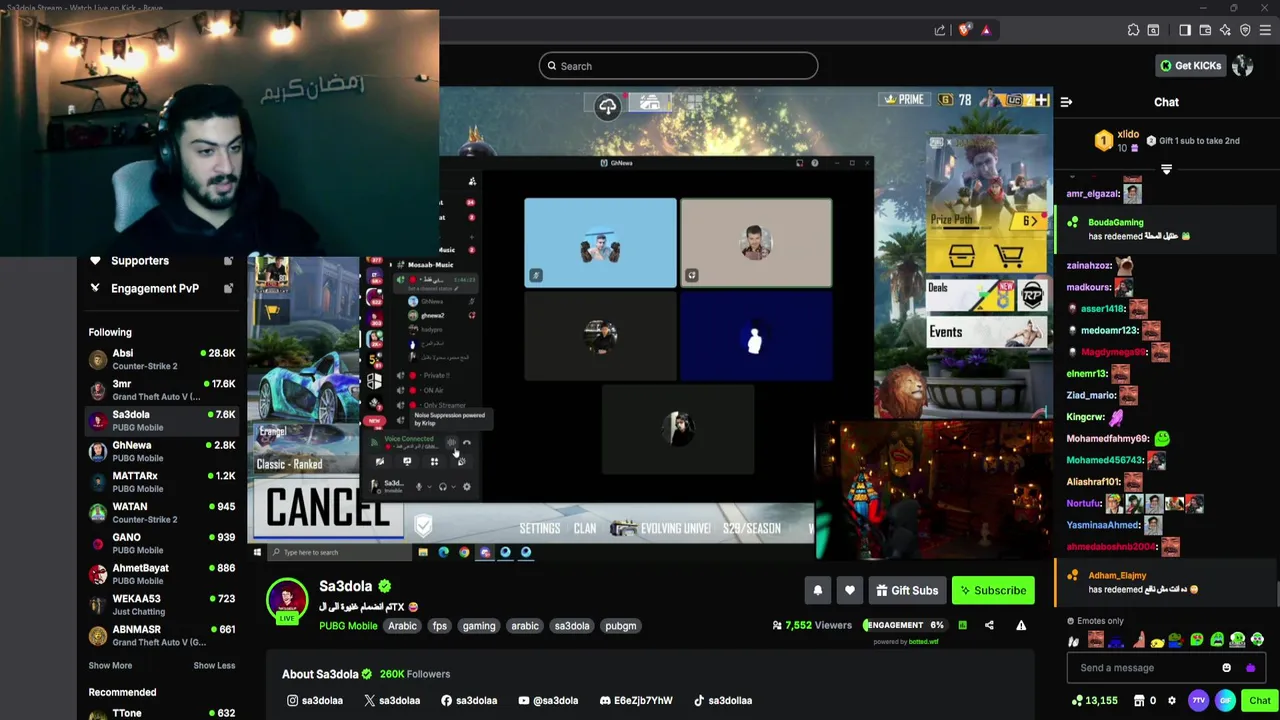Open chat settings gear icon
Viewport: 1280px width, 720px height.
pos(1172,701)
